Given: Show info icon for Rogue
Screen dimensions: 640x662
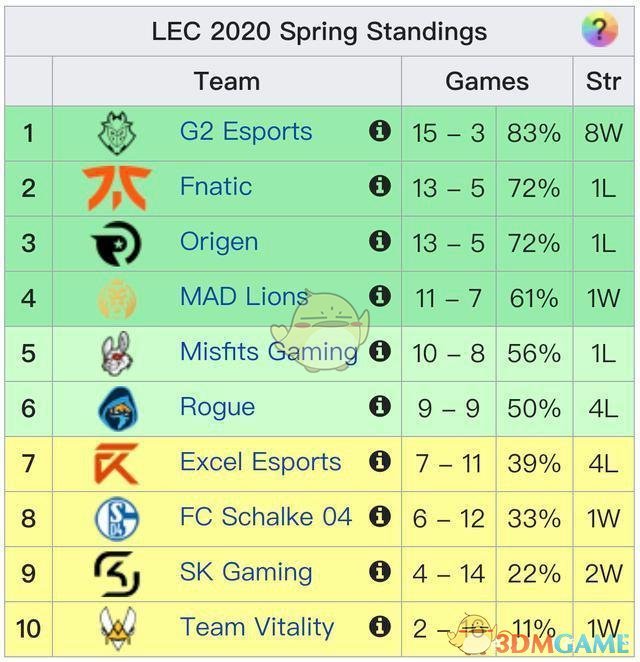Looking at the screenshot, I should tap(380, 406).
